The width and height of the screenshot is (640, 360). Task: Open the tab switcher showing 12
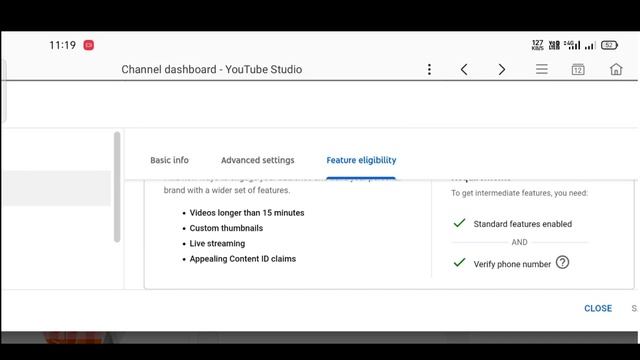578,69
